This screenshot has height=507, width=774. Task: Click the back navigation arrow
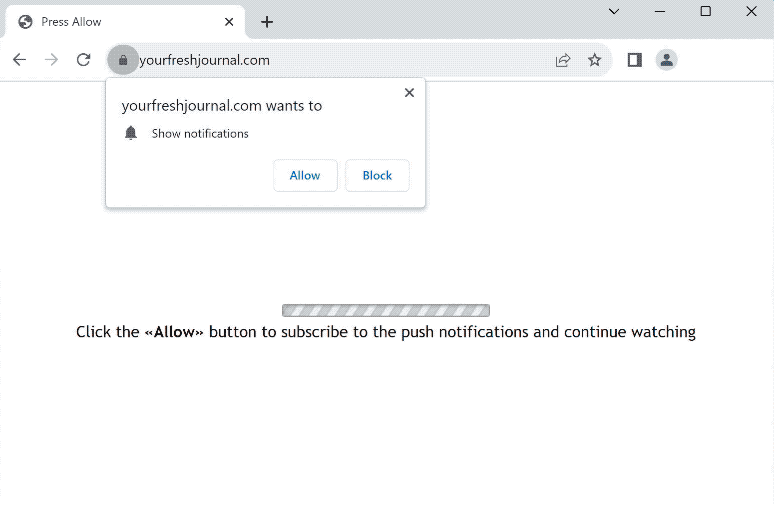(x=19, y=60)
